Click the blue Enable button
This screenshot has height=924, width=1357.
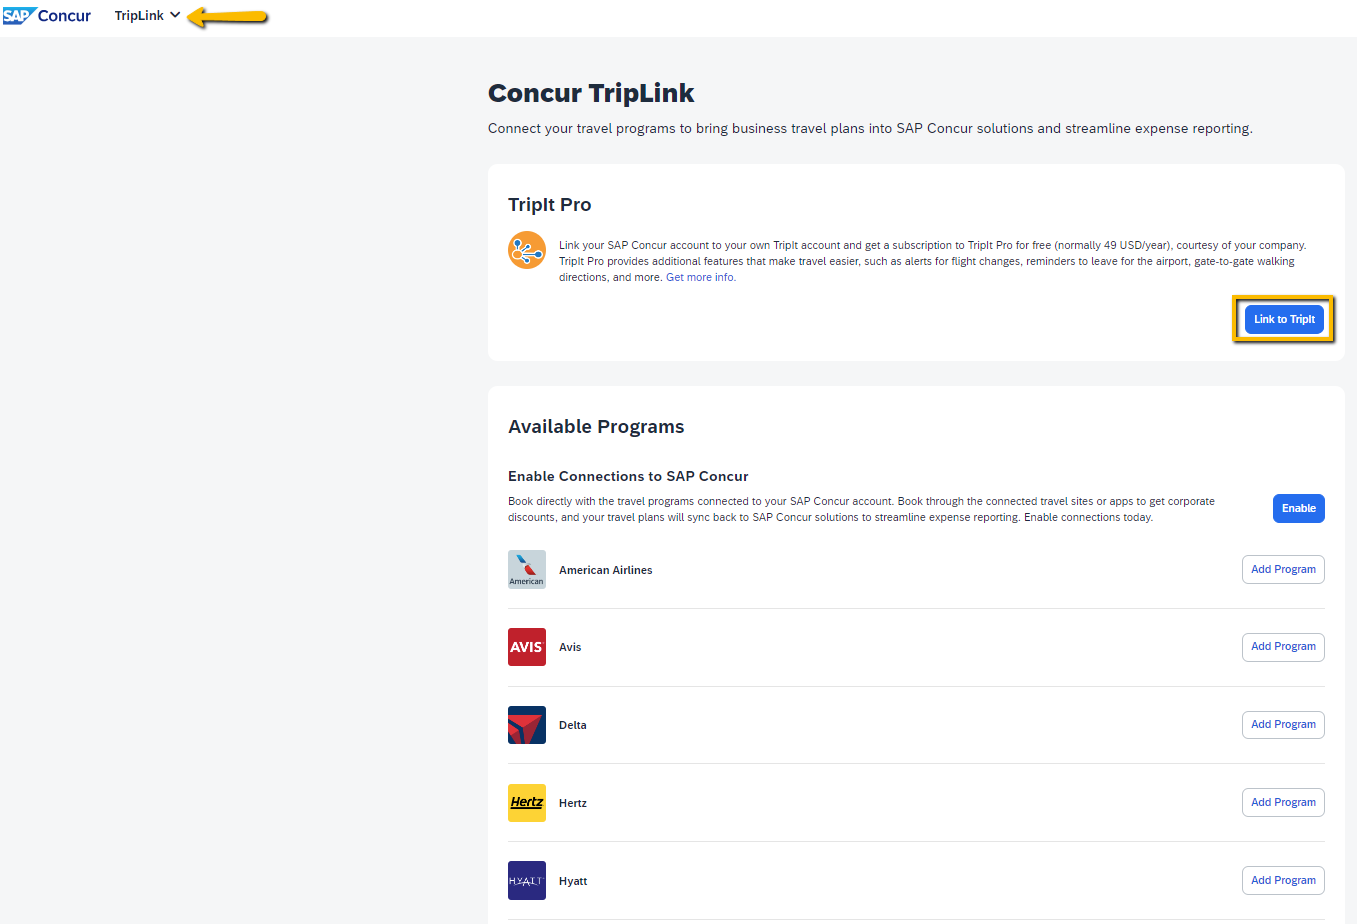tap(1299, 508)
